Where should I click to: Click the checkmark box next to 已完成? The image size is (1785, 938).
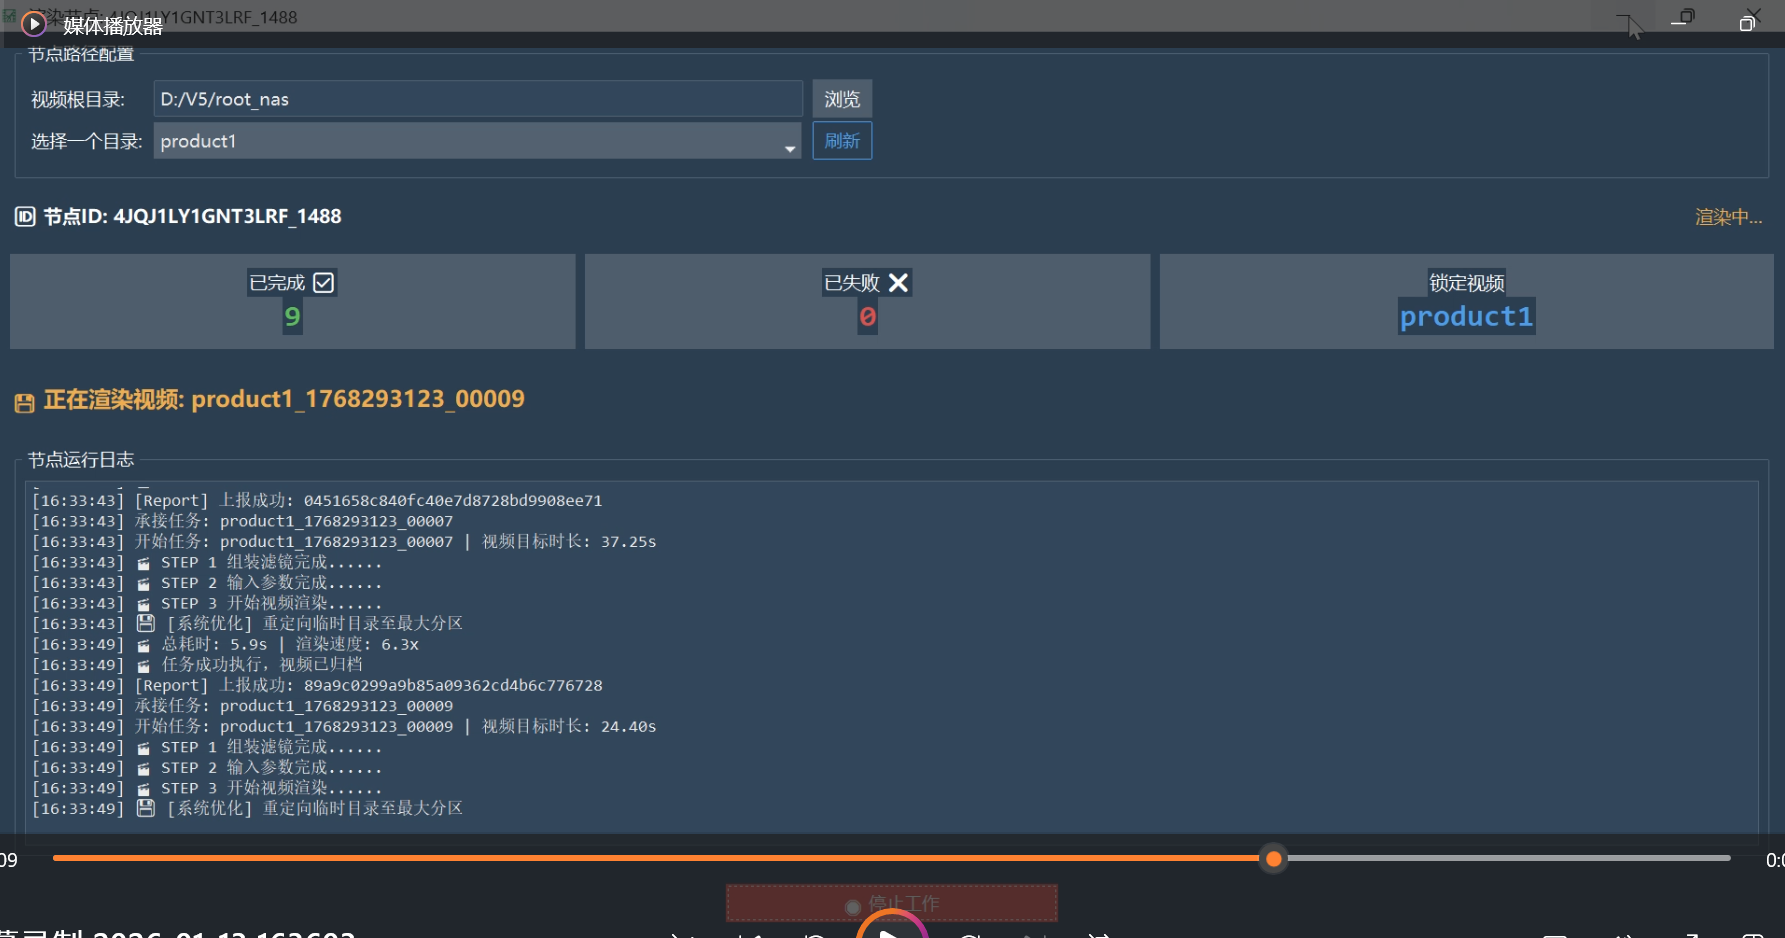323,283
